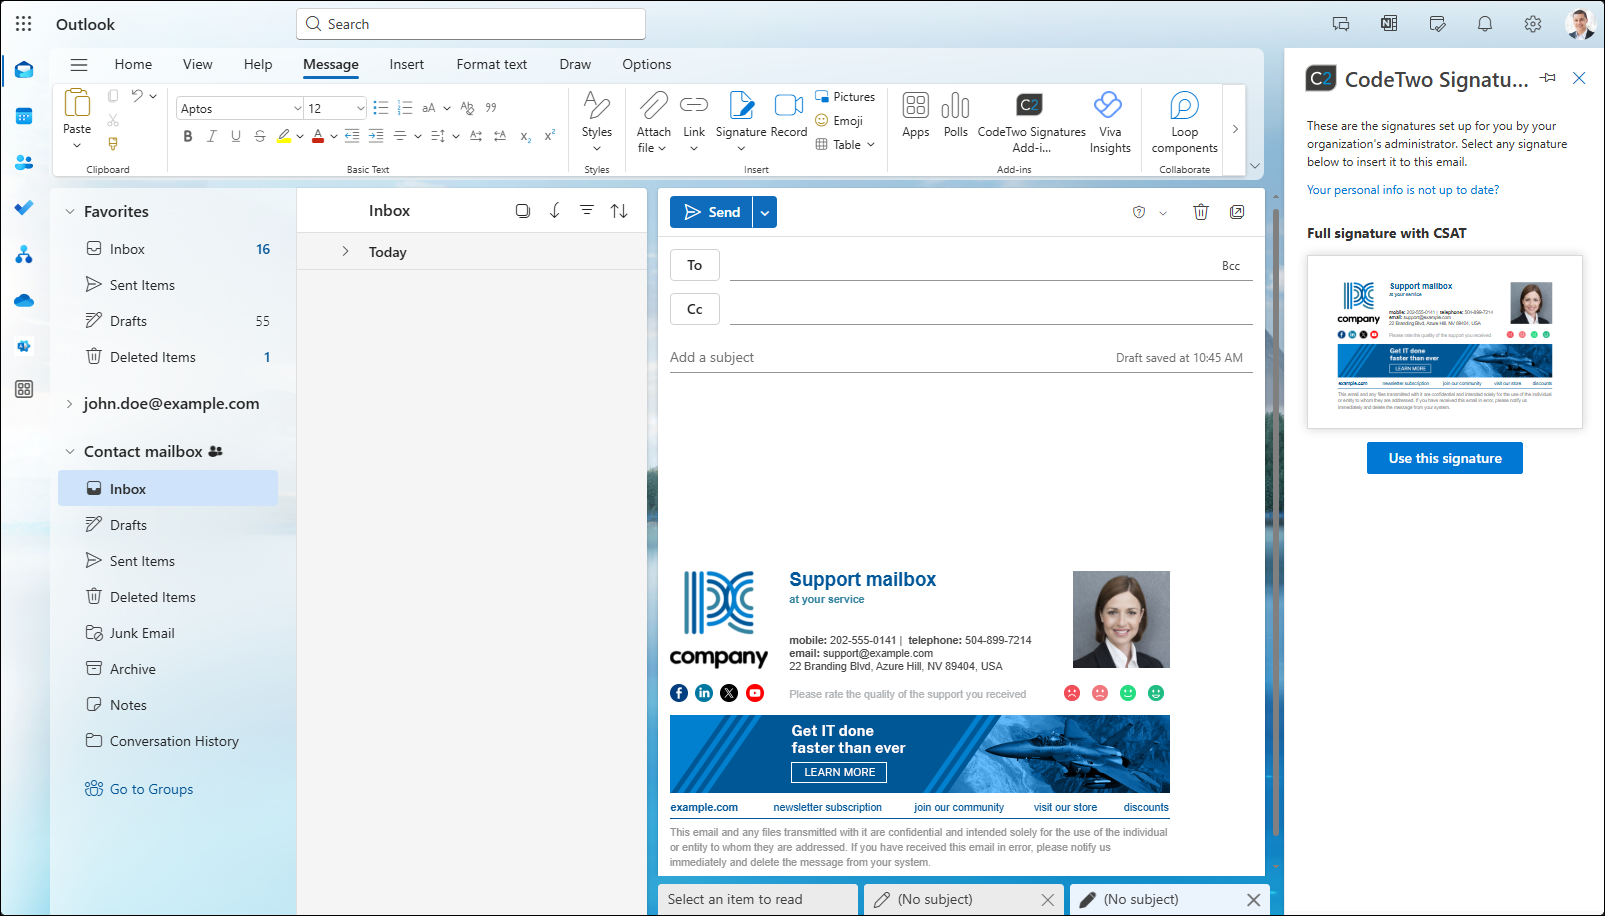Toggle bold formatting

coord(187,136)
